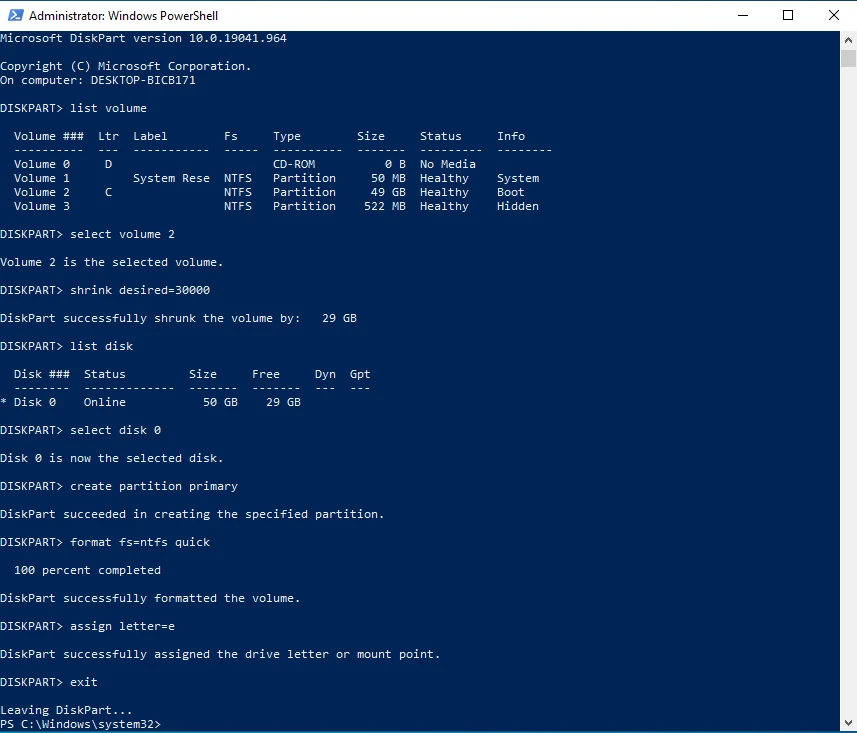The width and height of the screenshot is (857, 733).
Task: Click the 'format fs=ntfs quick' command text
Action: coord(140,542)
